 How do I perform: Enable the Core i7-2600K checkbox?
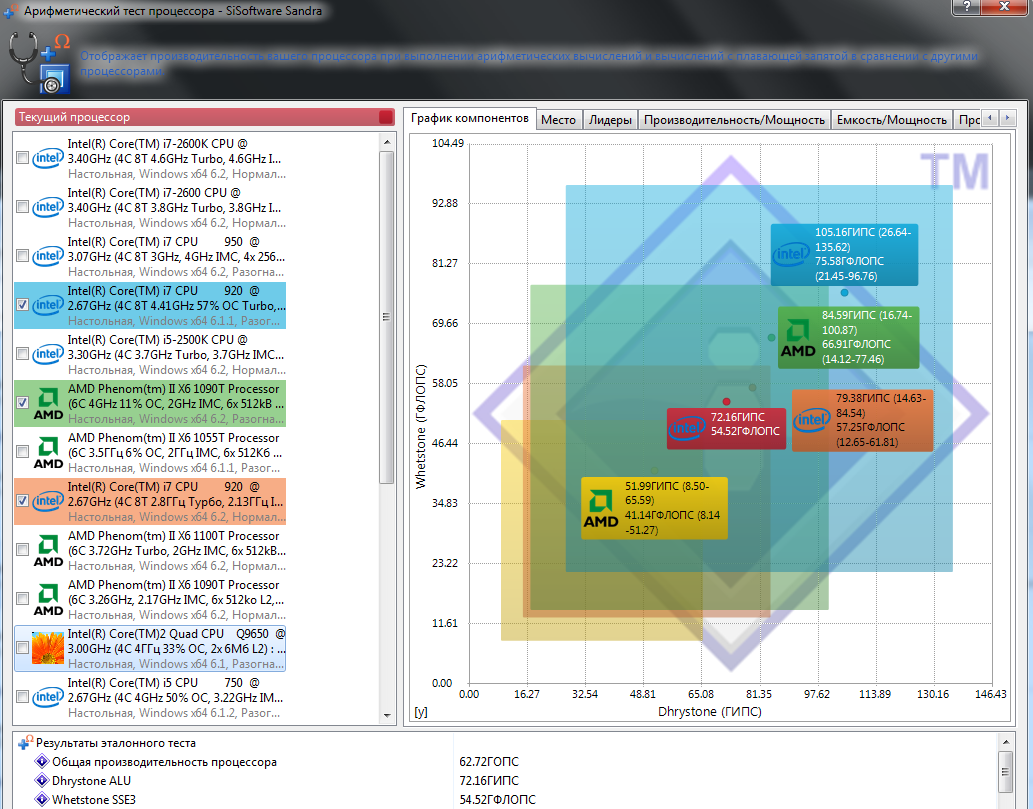[x=22, y=158]
